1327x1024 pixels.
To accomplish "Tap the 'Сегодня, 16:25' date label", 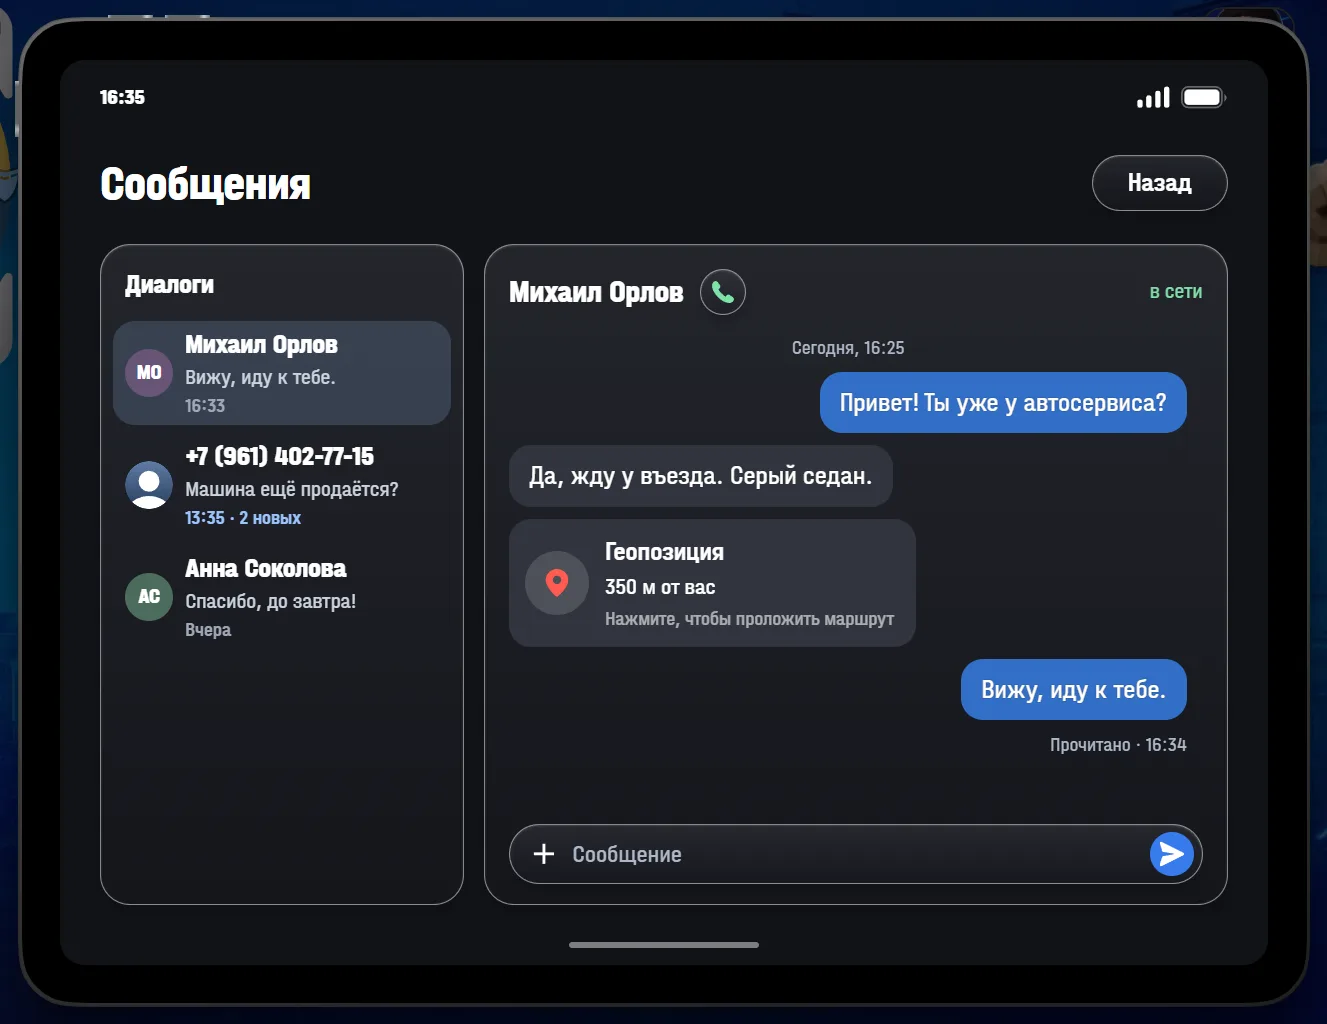I will pyautogui.click(x=848, y=348).
